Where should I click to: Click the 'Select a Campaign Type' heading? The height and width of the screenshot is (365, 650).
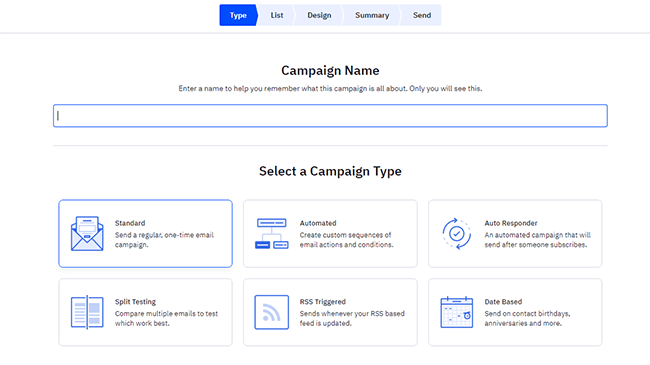330,171
